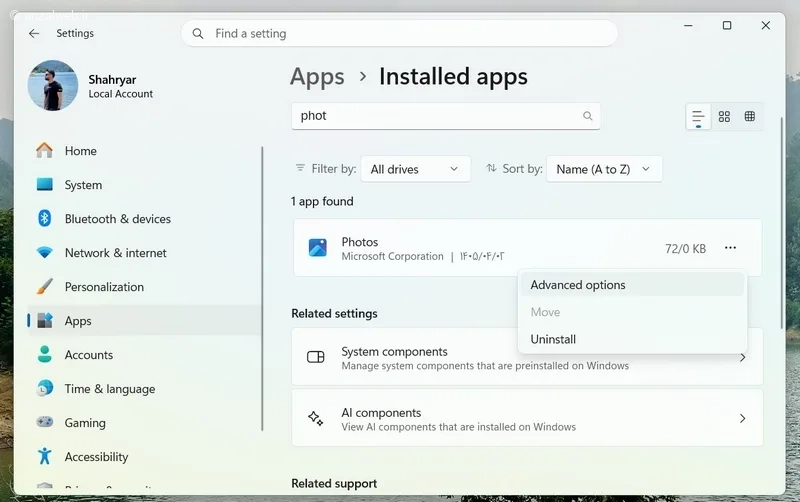Open Accessibility settings page
Viewport: 800px width, 502px height.
[x=144, y=456]
